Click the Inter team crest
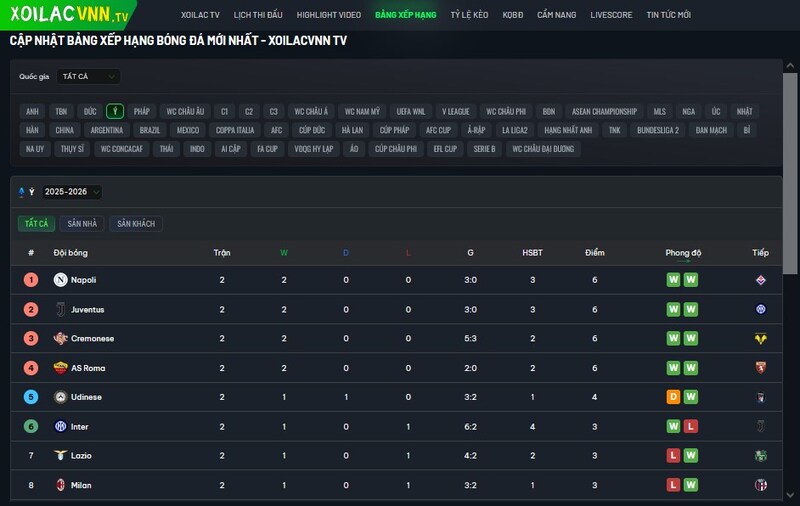 point(61,426)
